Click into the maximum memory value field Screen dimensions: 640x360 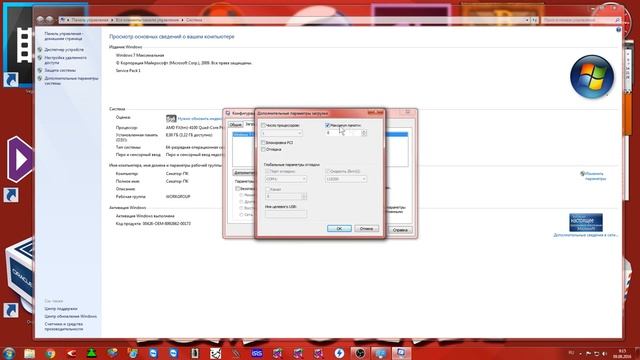coord(343,133)
